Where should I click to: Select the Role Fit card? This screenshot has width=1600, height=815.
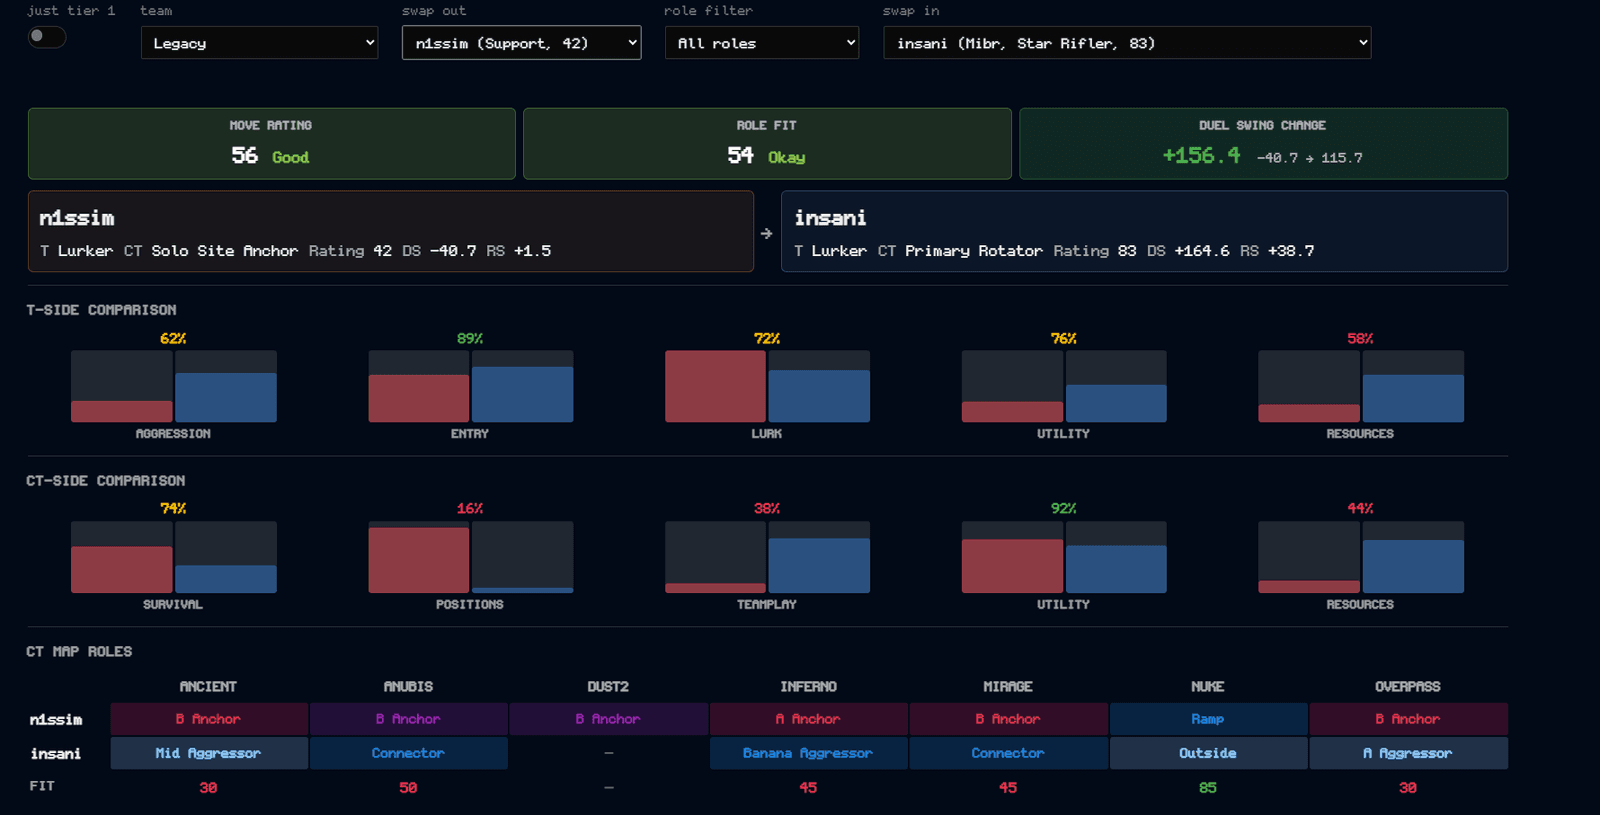(767, 144)
